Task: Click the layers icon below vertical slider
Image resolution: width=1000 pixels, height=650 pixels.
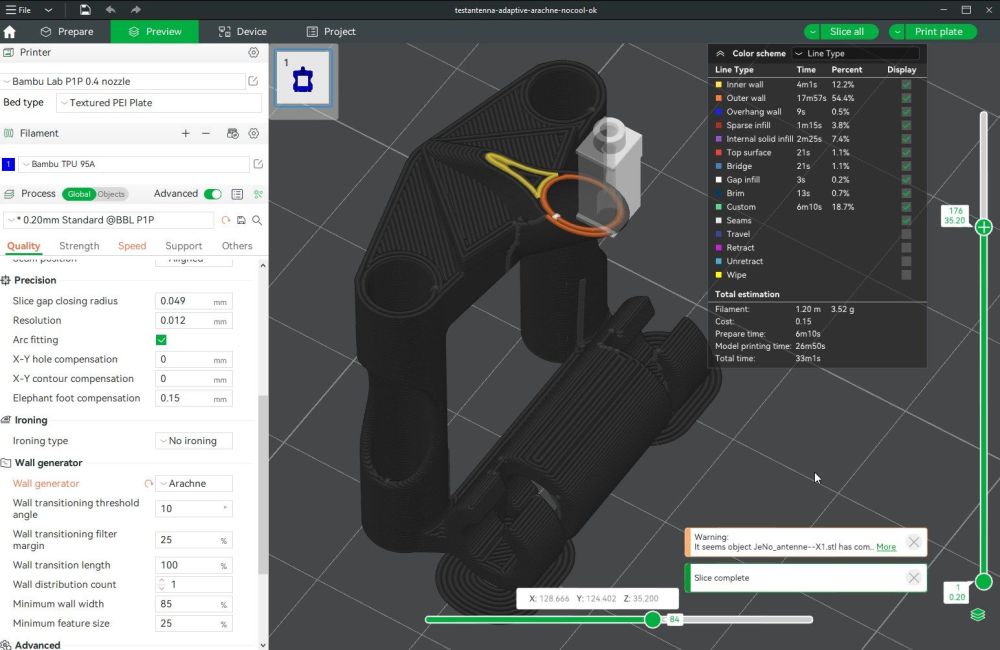Action: (978, 614)
